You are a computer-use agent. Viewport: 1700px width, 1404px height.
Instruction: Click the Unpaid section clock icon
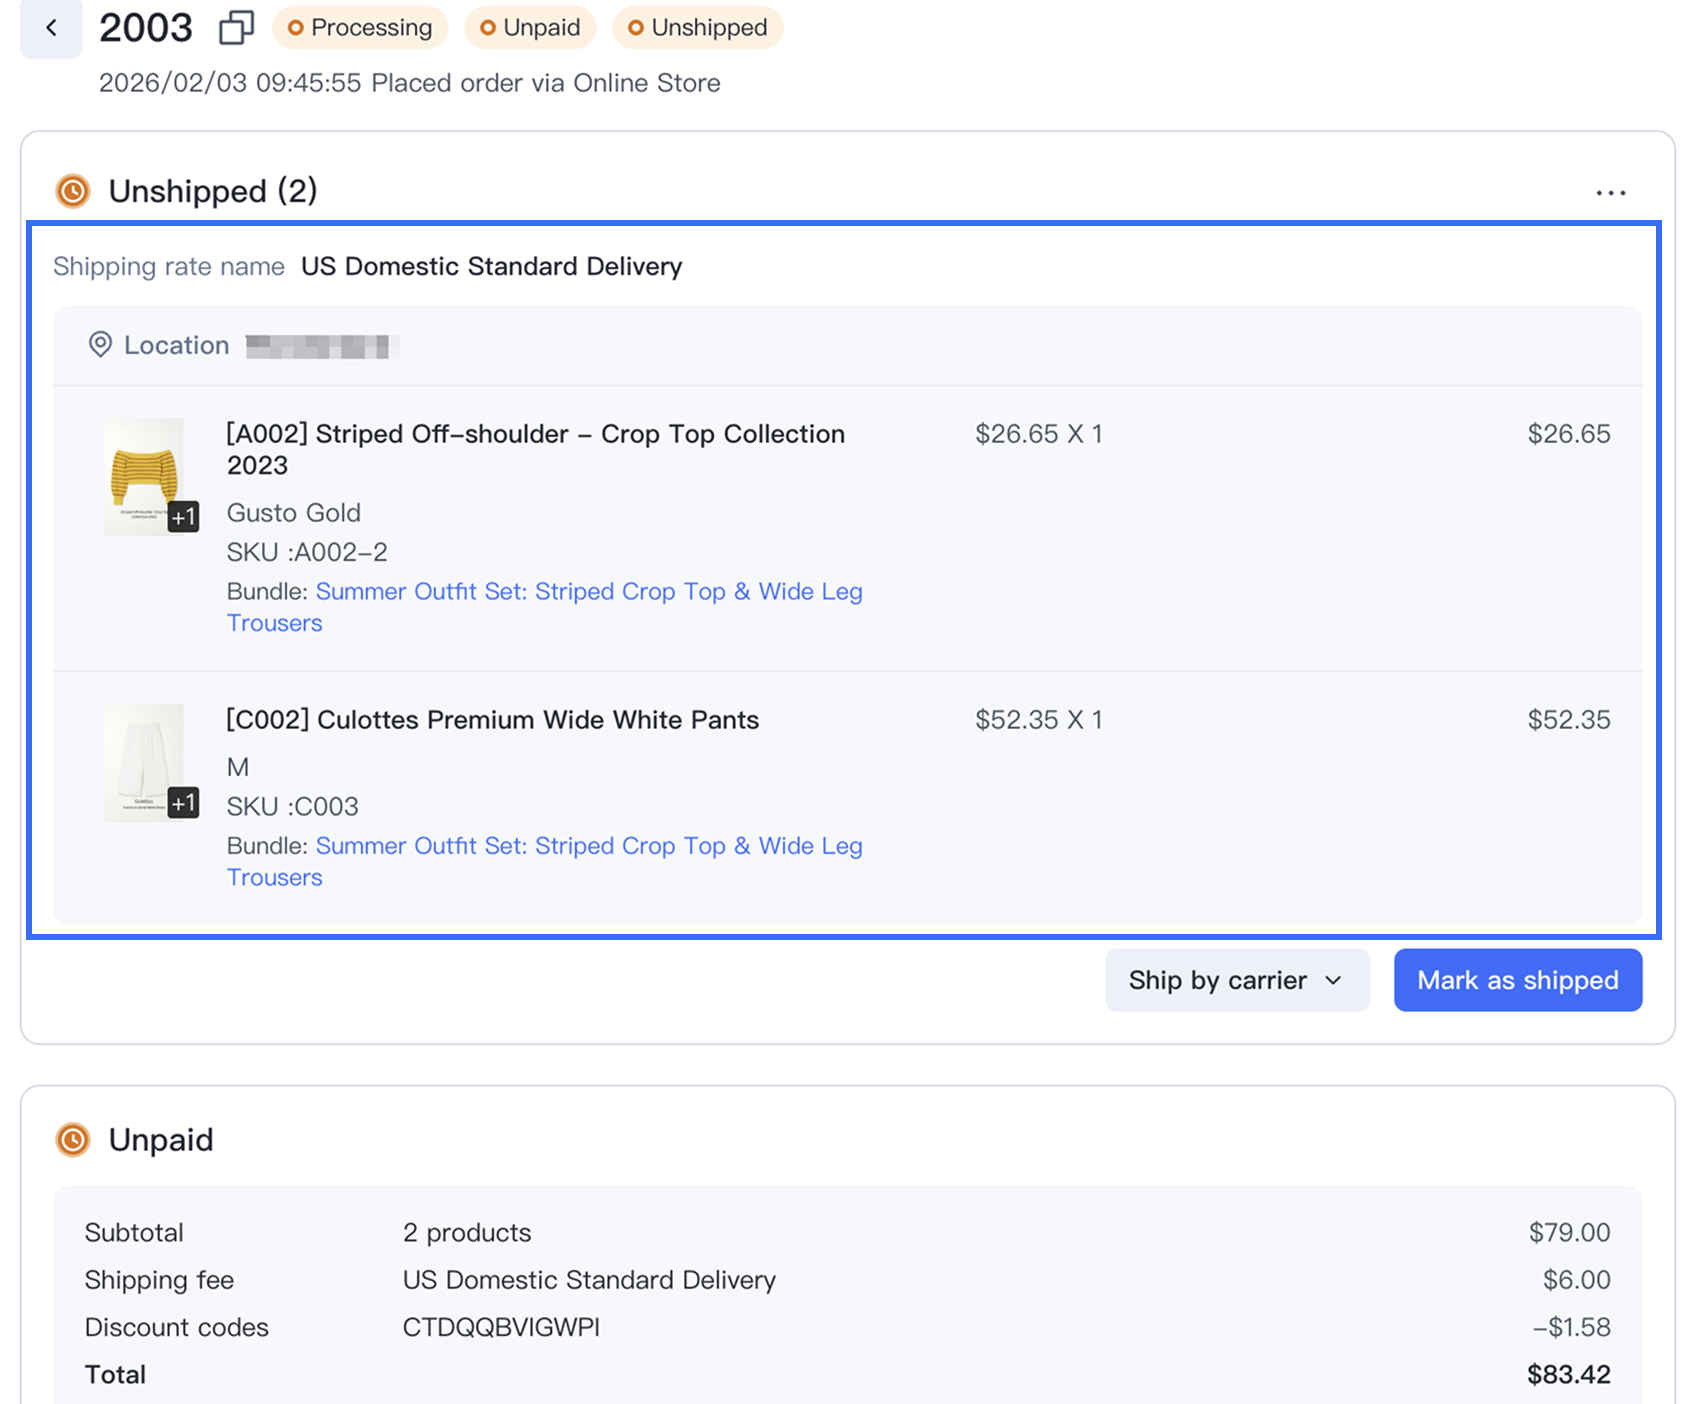tap(73, 1139)
